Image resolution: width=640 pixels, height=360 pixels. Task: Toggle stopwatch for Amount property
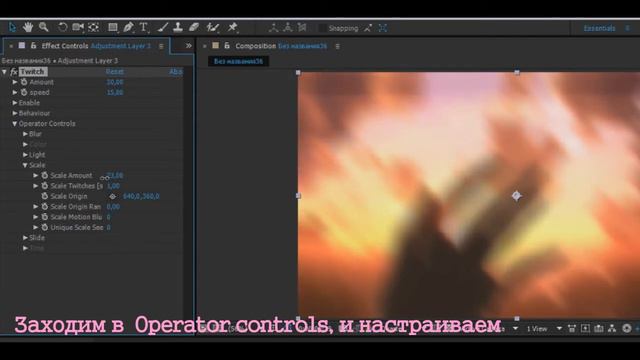(x=24, y=82)
